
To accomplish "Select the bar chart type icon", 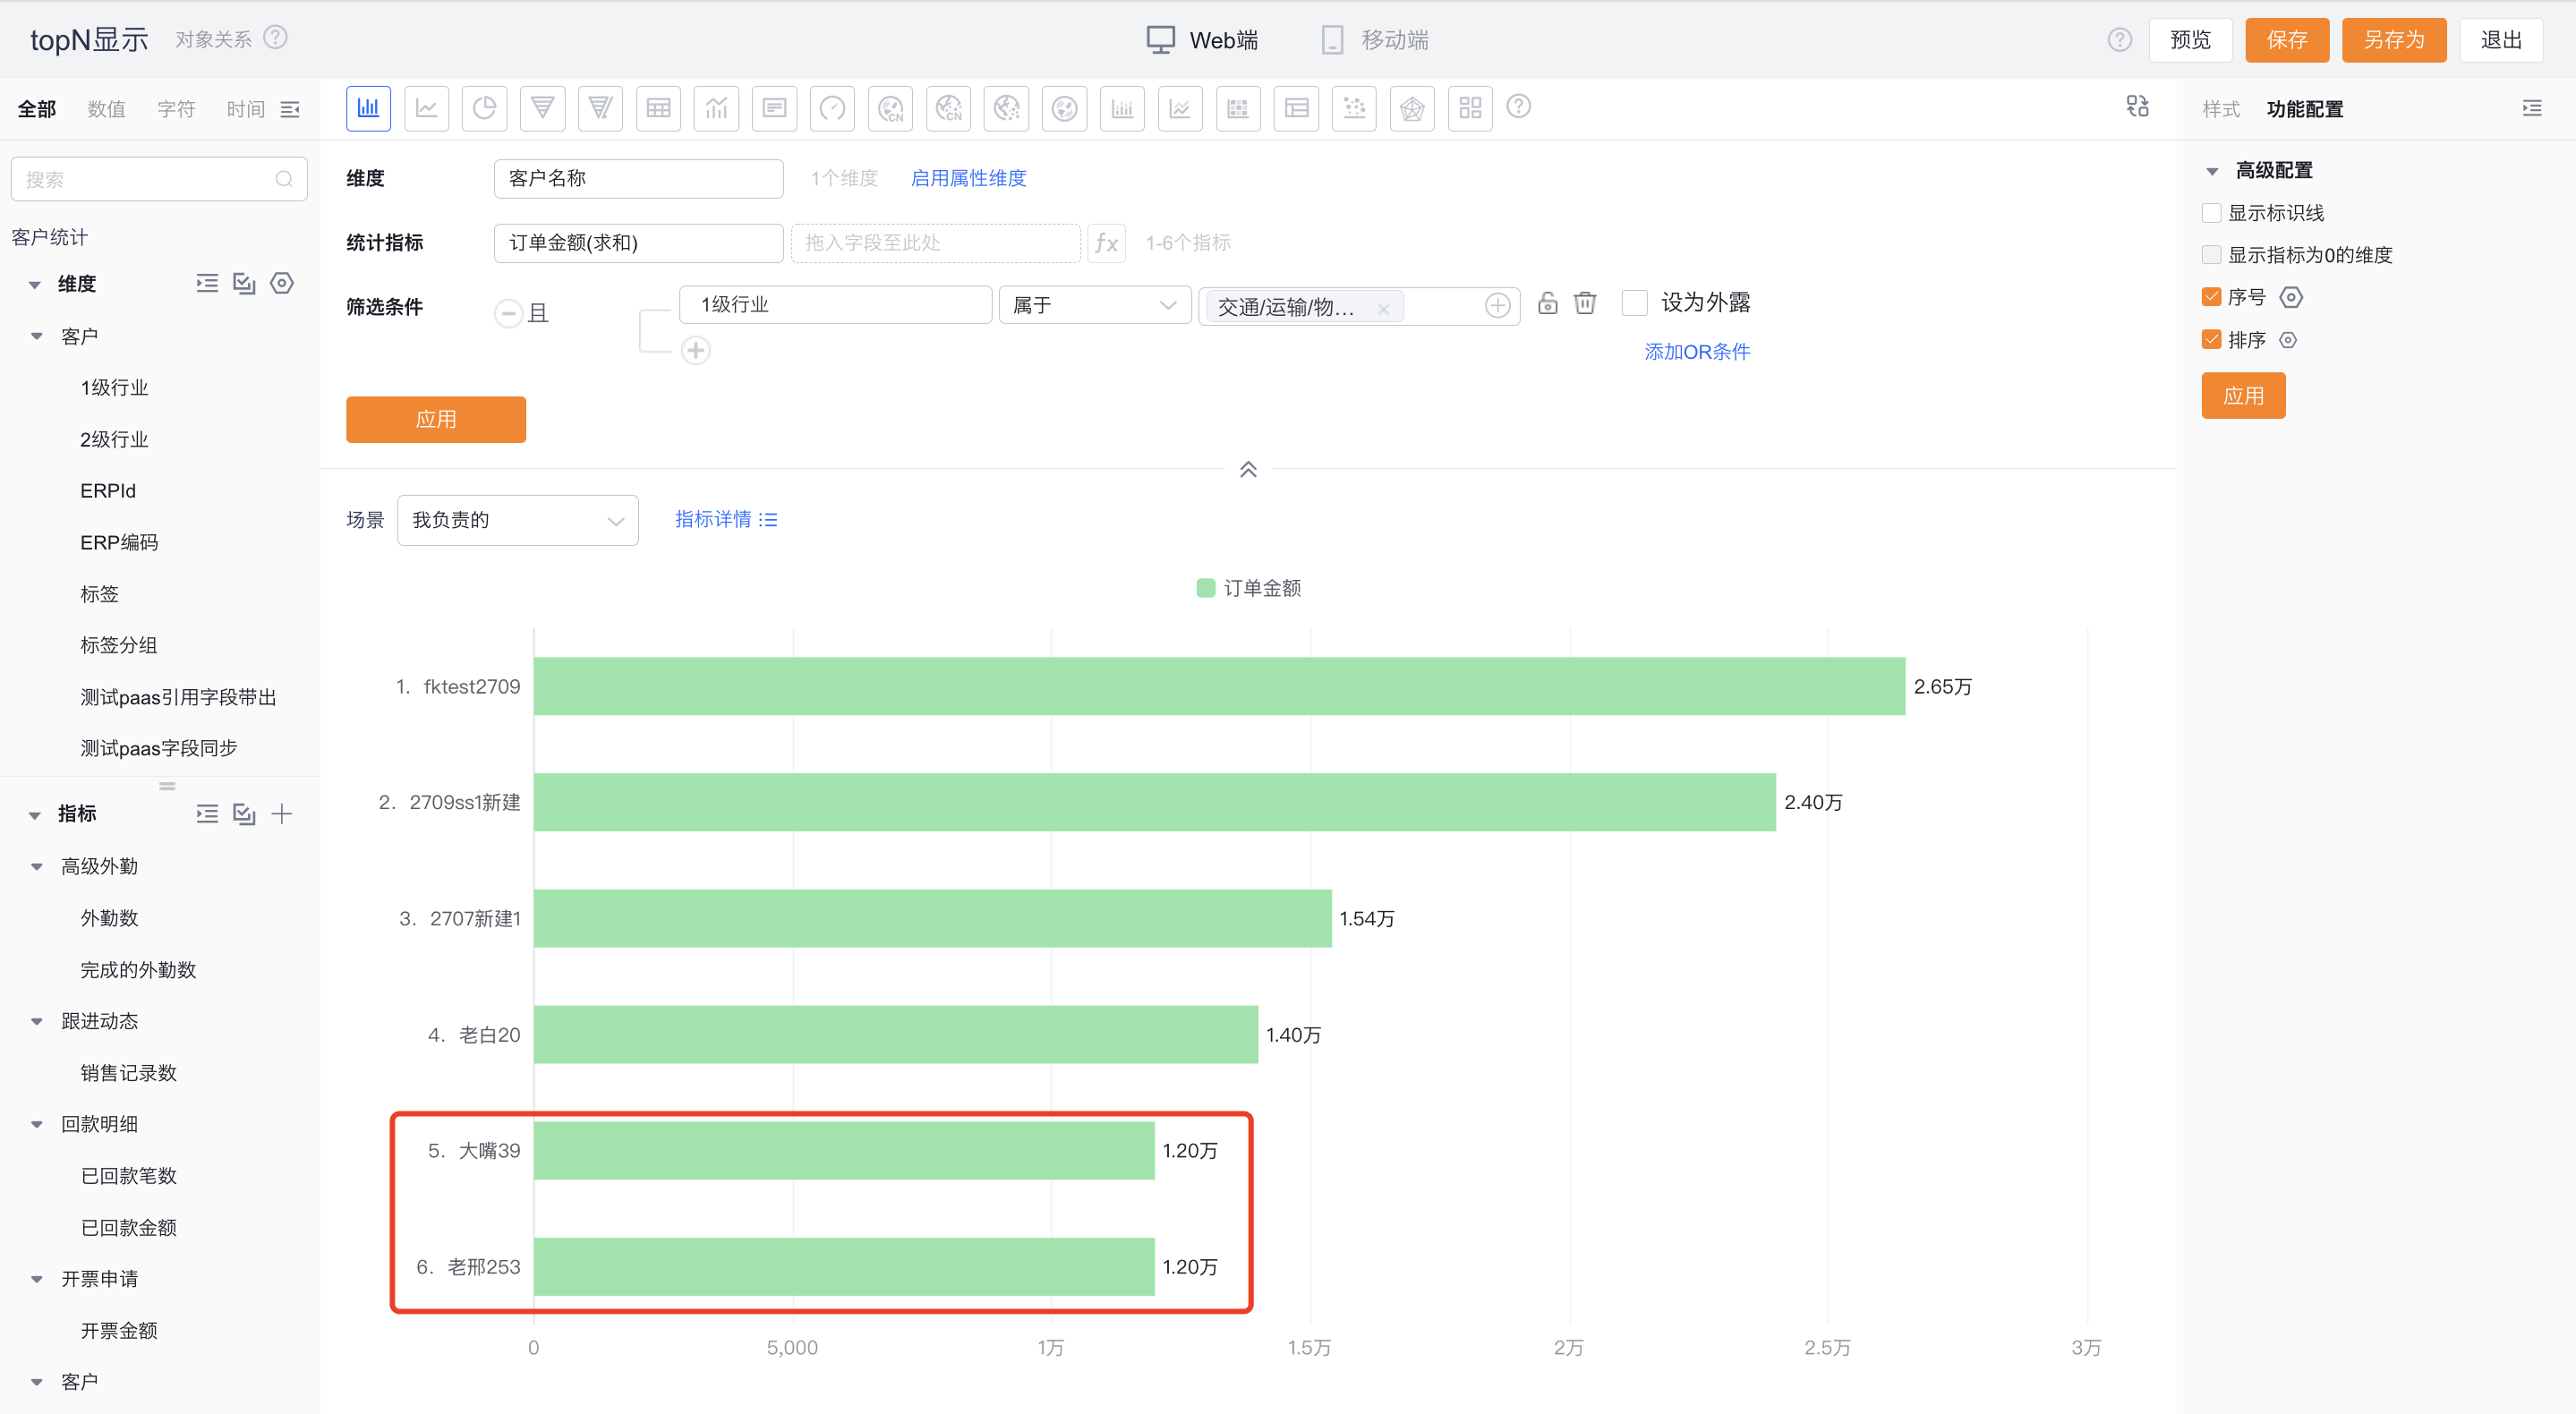I will (368, 108).
